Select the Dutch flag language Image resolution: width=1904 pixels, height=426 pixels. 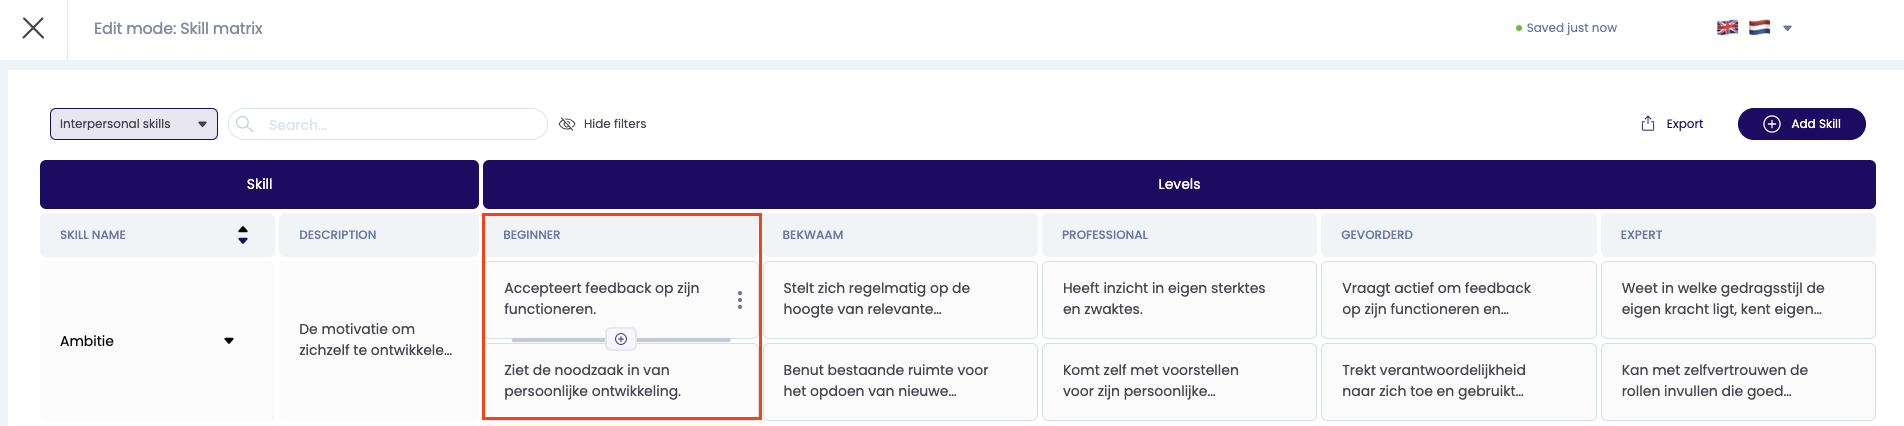pyautogui.click(x=1759, y=28)
